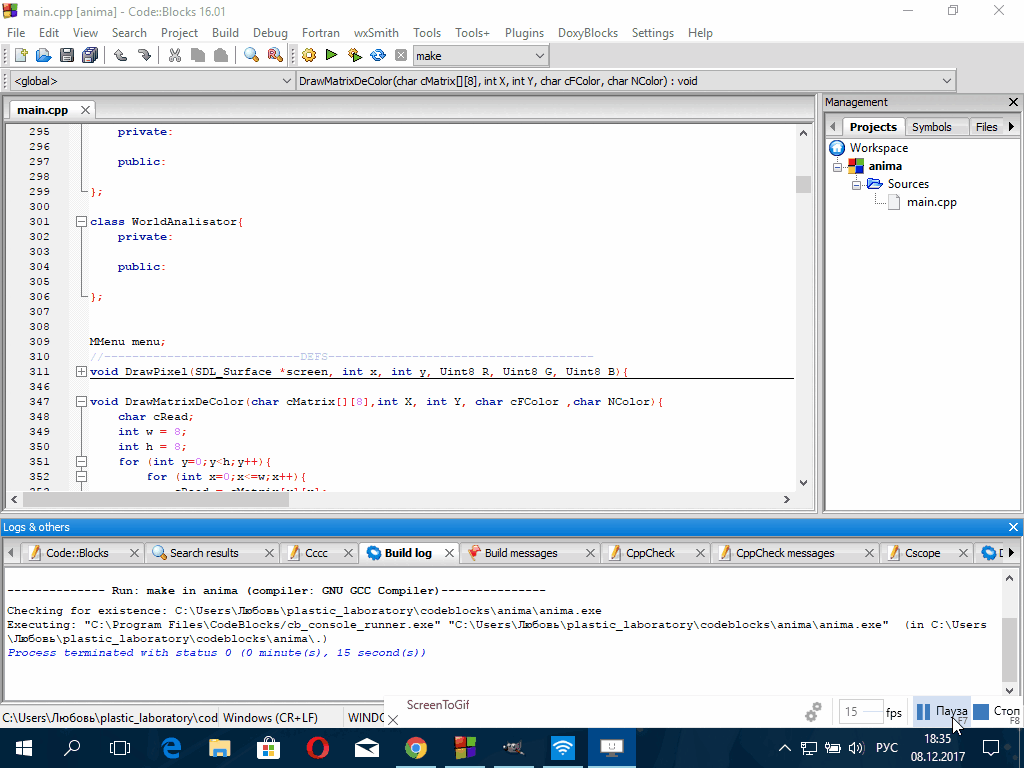The image size is (1024, 768).
Task: Open ScreenToGif settings gear
Action: click(x=813, y=712)
